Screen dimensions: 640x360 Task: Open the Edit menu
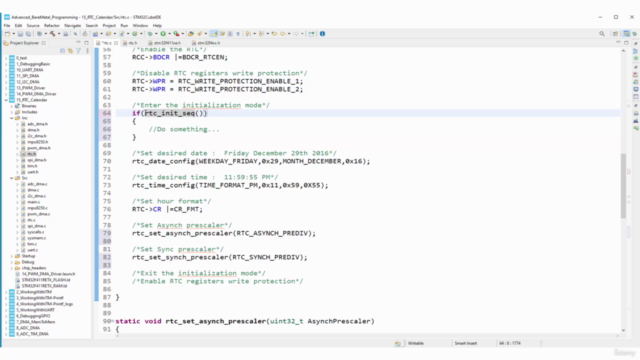click(18, 25)
